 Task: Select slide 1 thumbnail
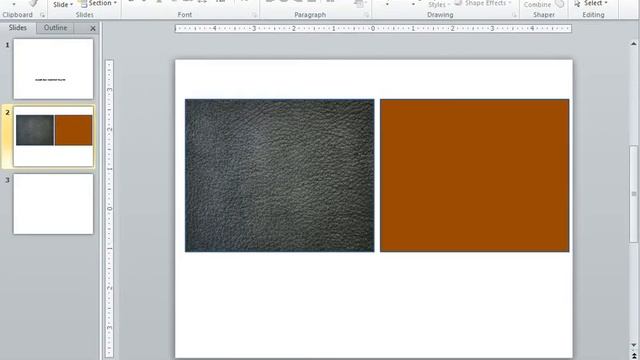point(53,69)
